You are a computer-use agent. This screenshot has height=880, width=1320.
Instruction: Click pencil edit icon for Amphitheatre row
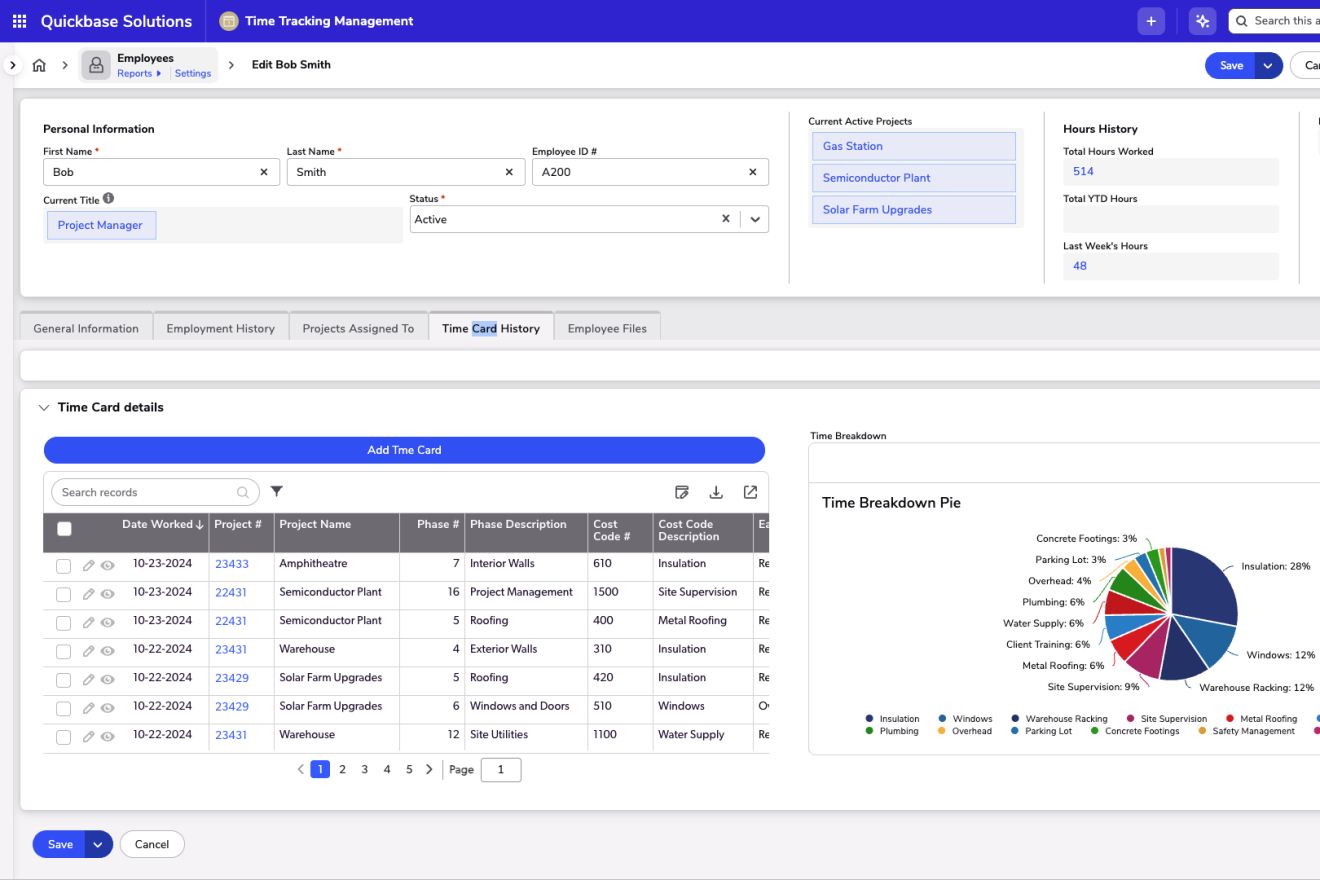pos(89,566)
